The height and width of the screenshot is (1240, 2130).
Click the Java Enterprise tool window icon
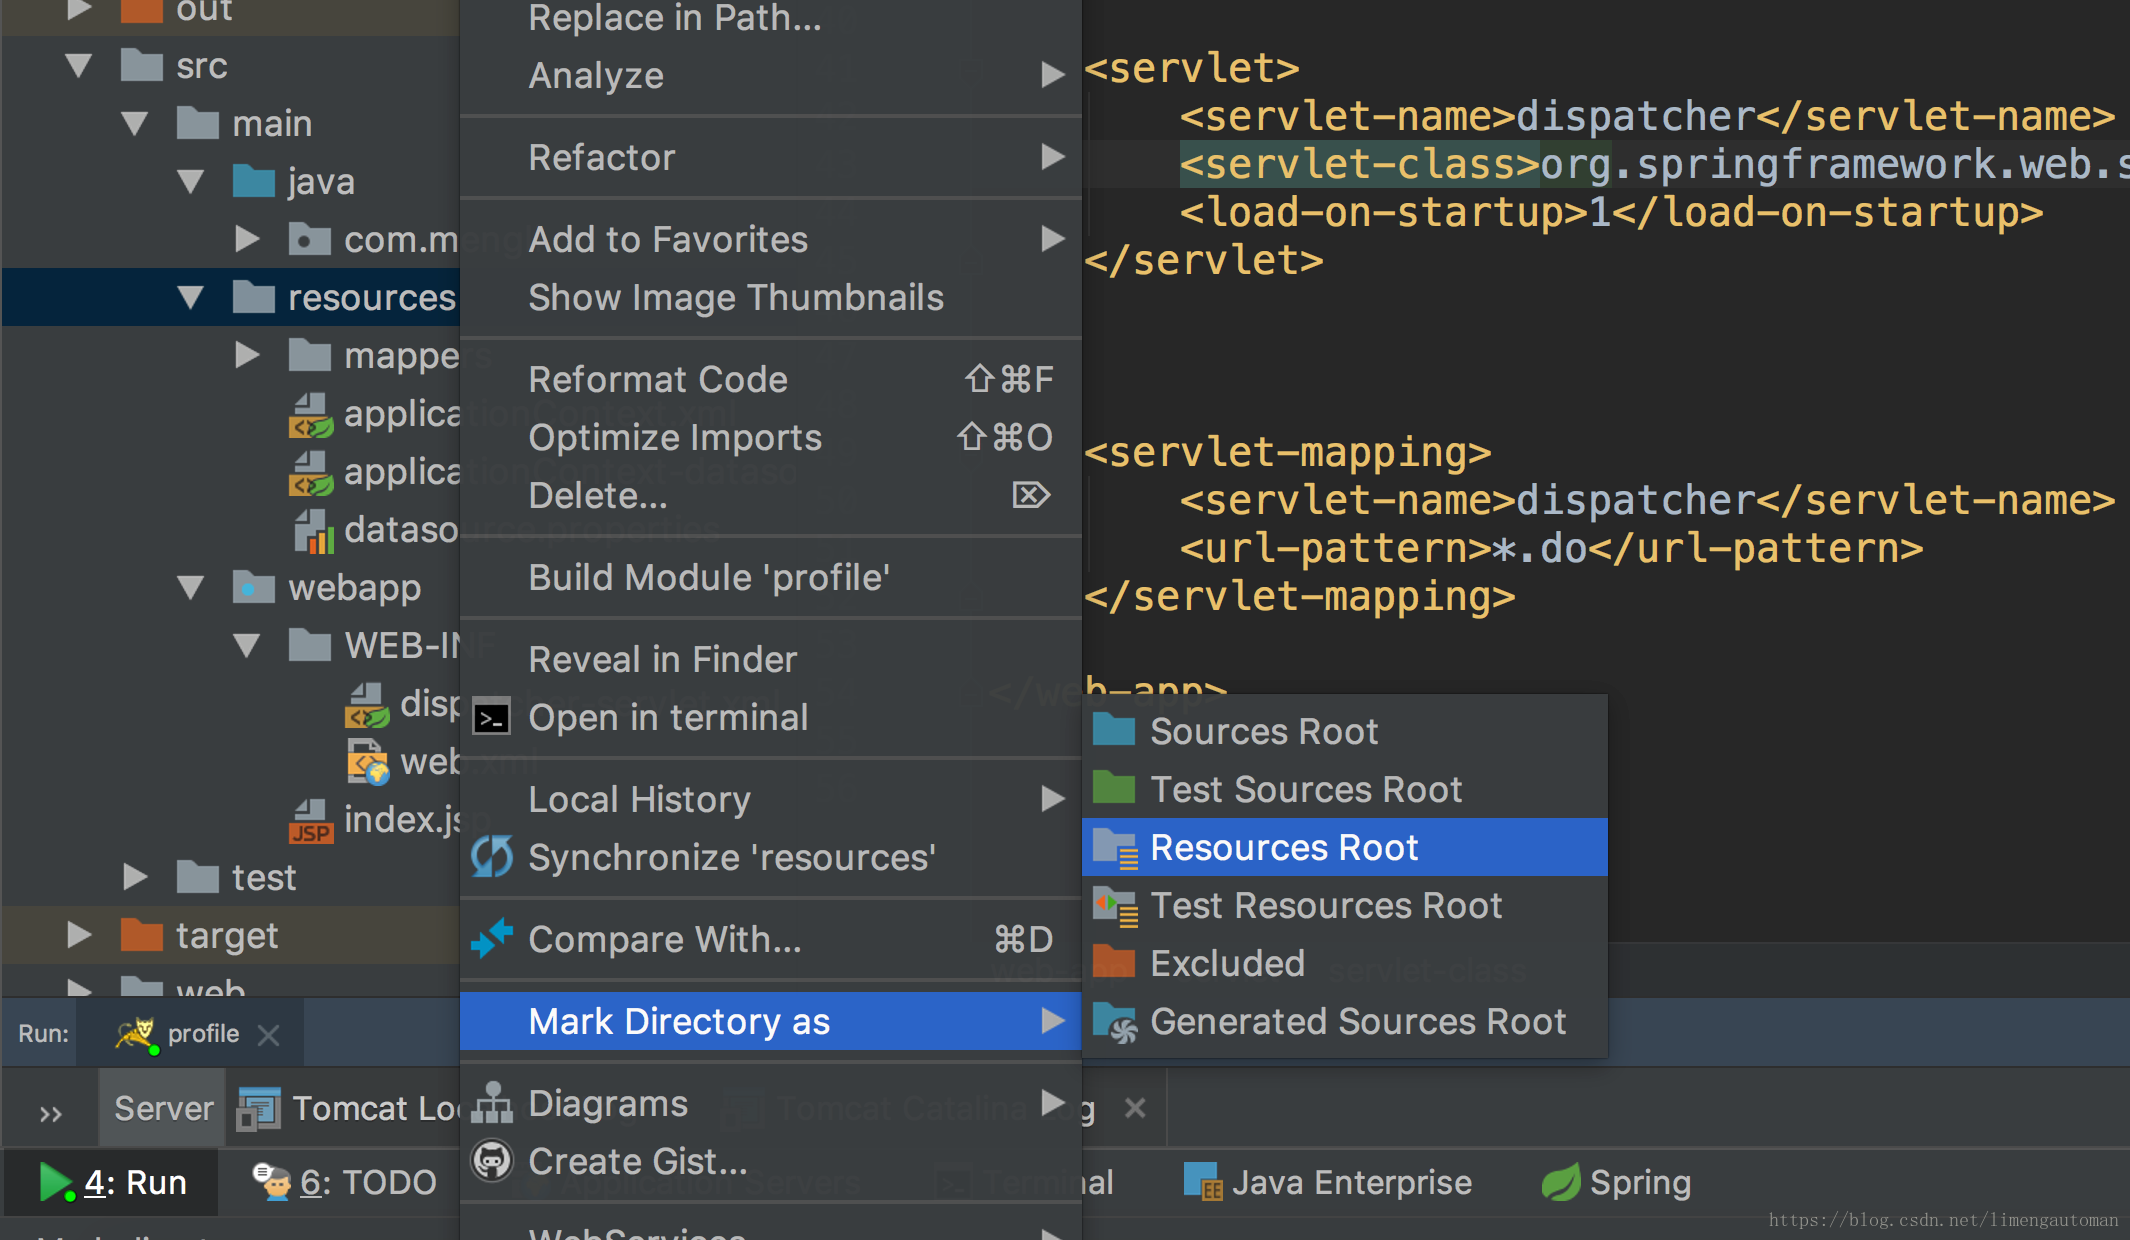point(1201,1183)
